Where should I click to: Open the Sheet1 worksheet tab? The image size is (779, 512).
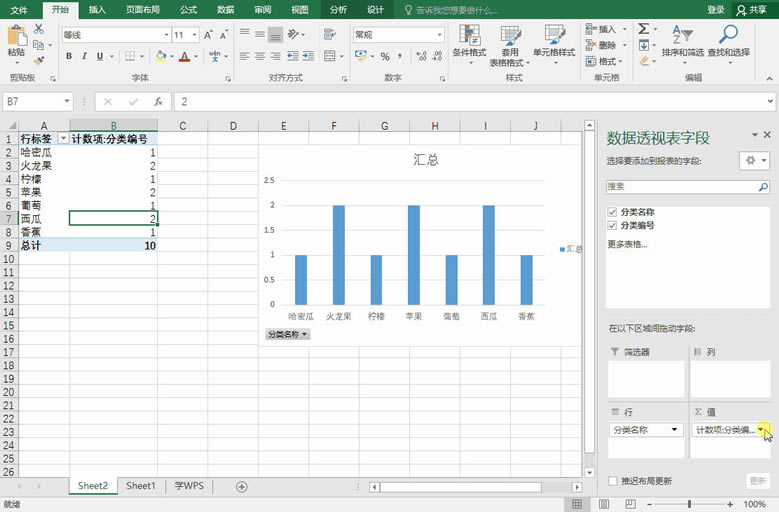point(141,486)
